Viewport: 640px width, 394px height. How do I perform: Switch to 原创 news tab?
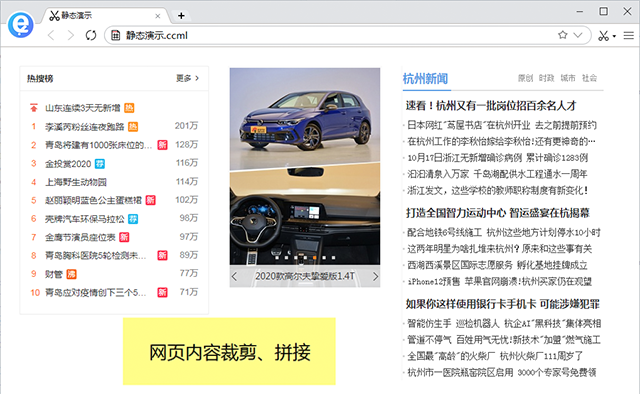525,78
